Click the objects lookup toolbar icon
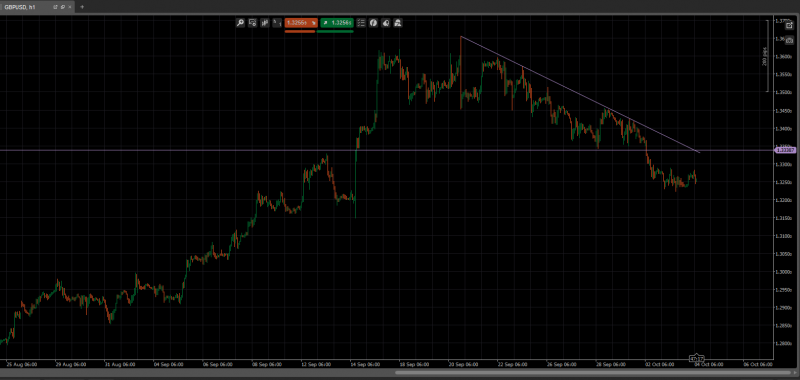 click(386, 23)
